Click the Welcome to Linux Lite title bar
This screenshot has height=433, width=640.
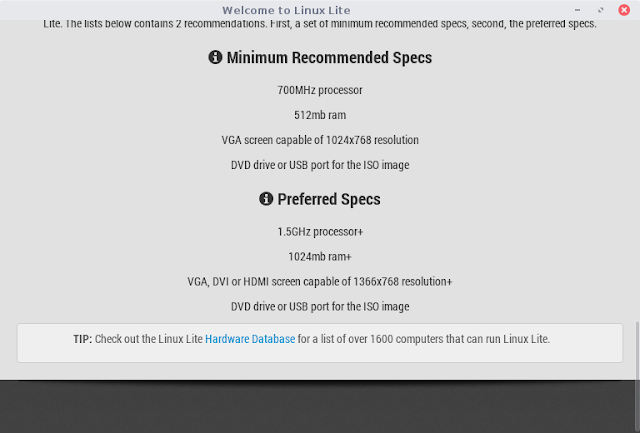click(x=286, y=10)
